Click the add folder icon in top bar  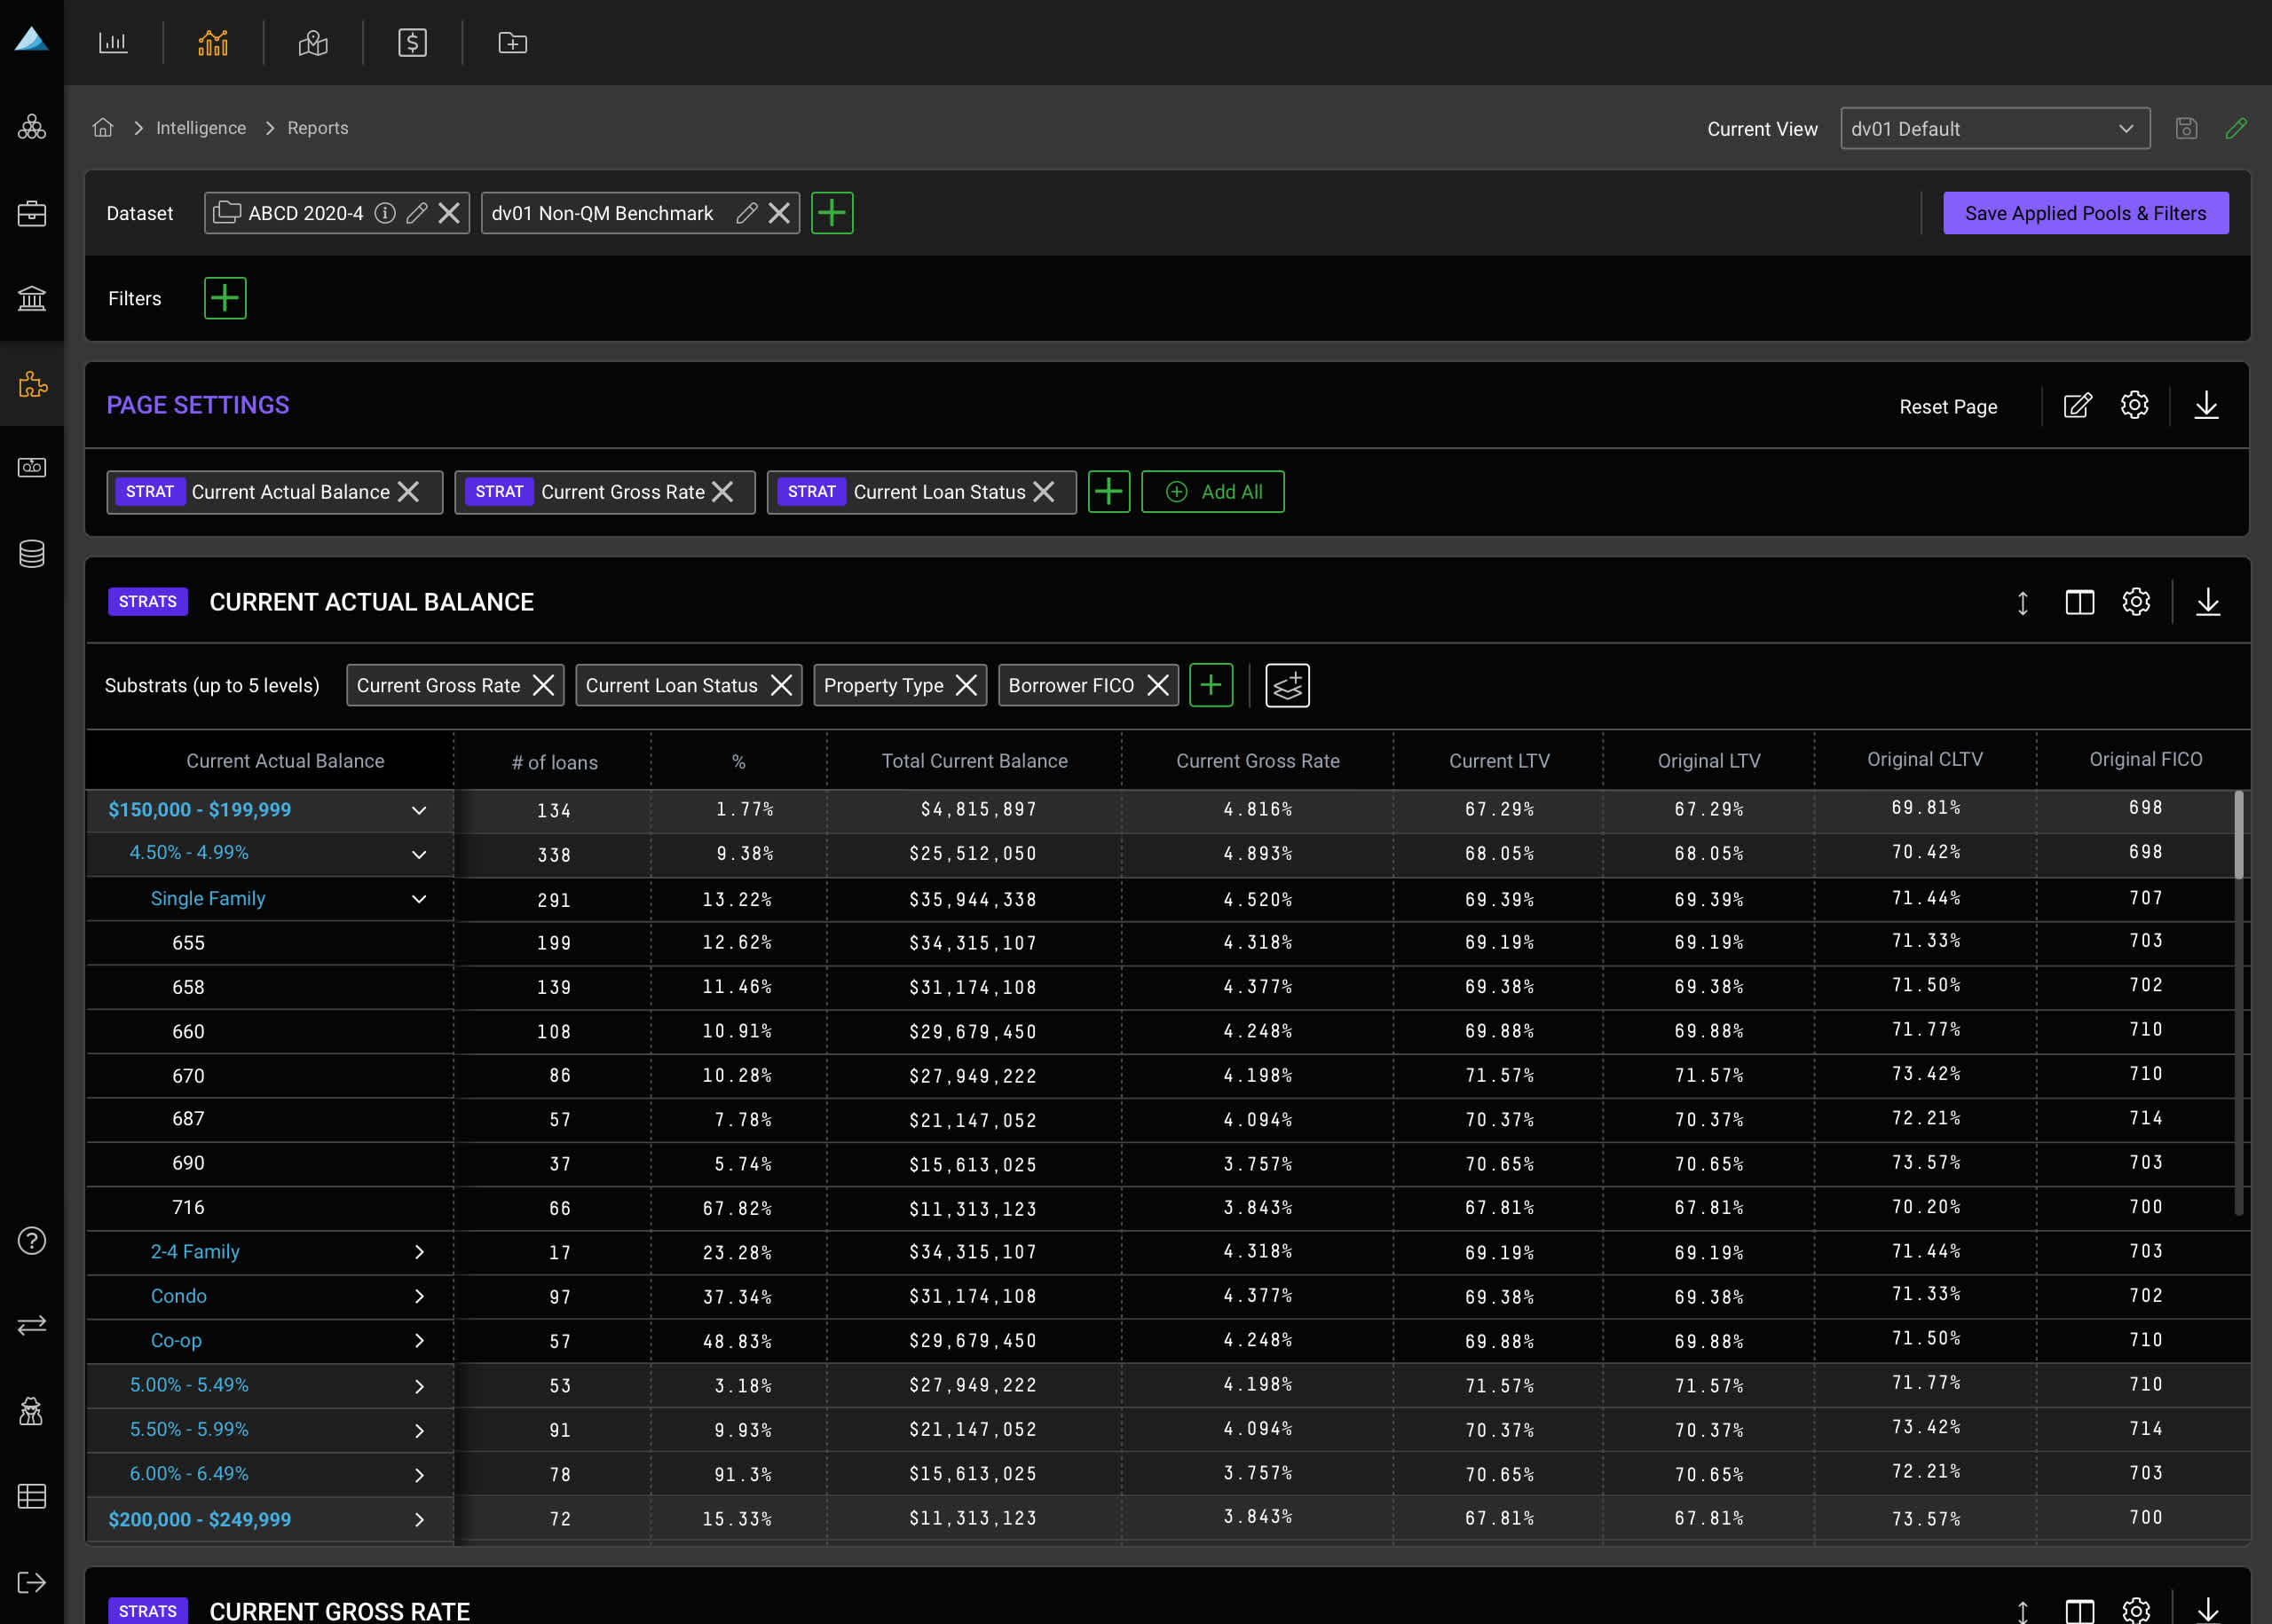[x=512, y=43]
